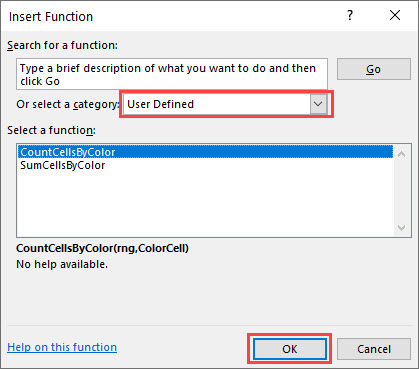Close the Insert Function dialog
This screenshot has width=419, height=369.
click(395, 15)
